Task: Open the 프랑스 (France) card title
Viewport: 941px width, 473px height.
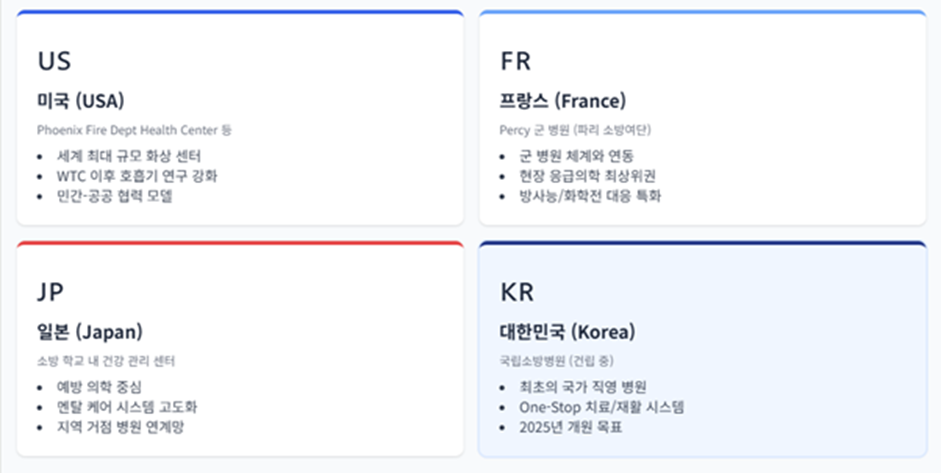Action: (563, 101)
